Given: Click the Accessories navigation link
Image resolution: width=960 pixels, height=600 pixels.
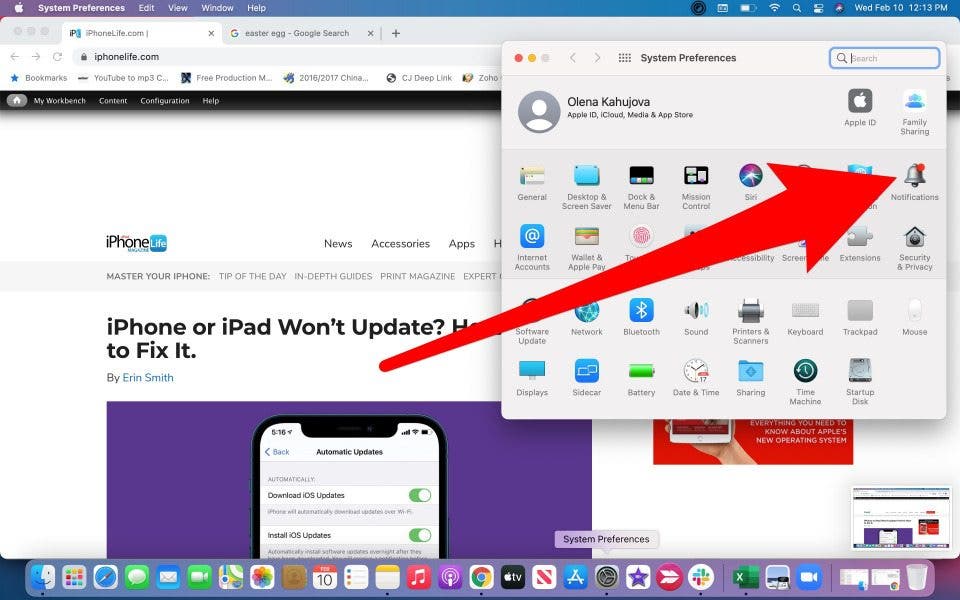Looking at the screenshot, I should [x=400, y=243].
